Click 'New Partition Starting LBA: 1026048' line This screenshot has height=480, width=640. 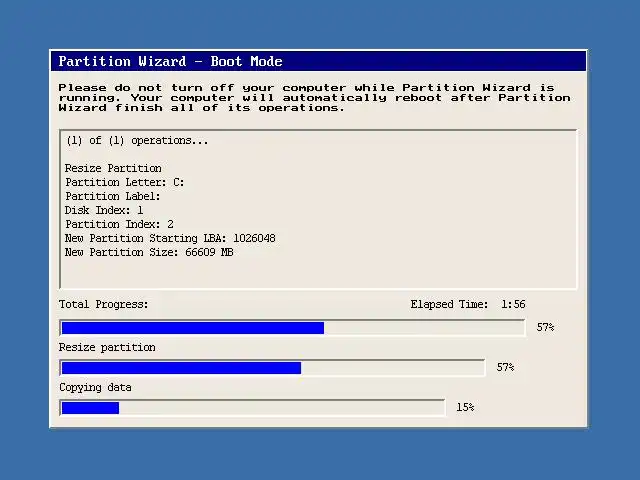[170, 238]
